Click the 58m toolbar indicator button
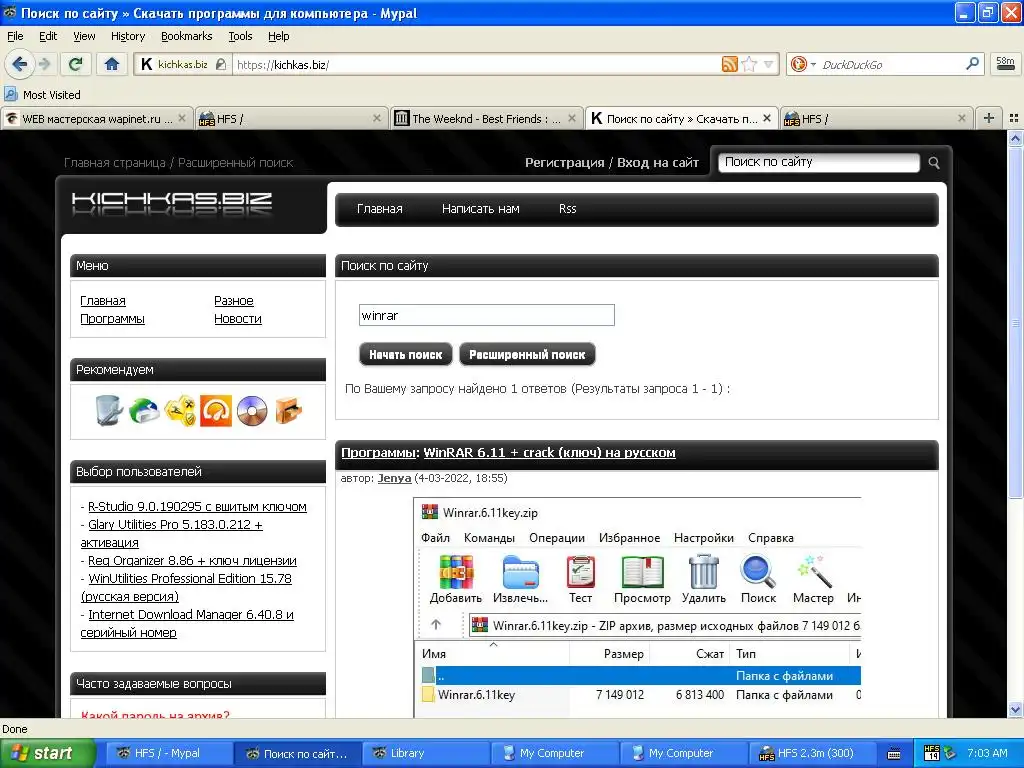Viewport: 1024px width, 768px height. click(x=1005, y=64)
